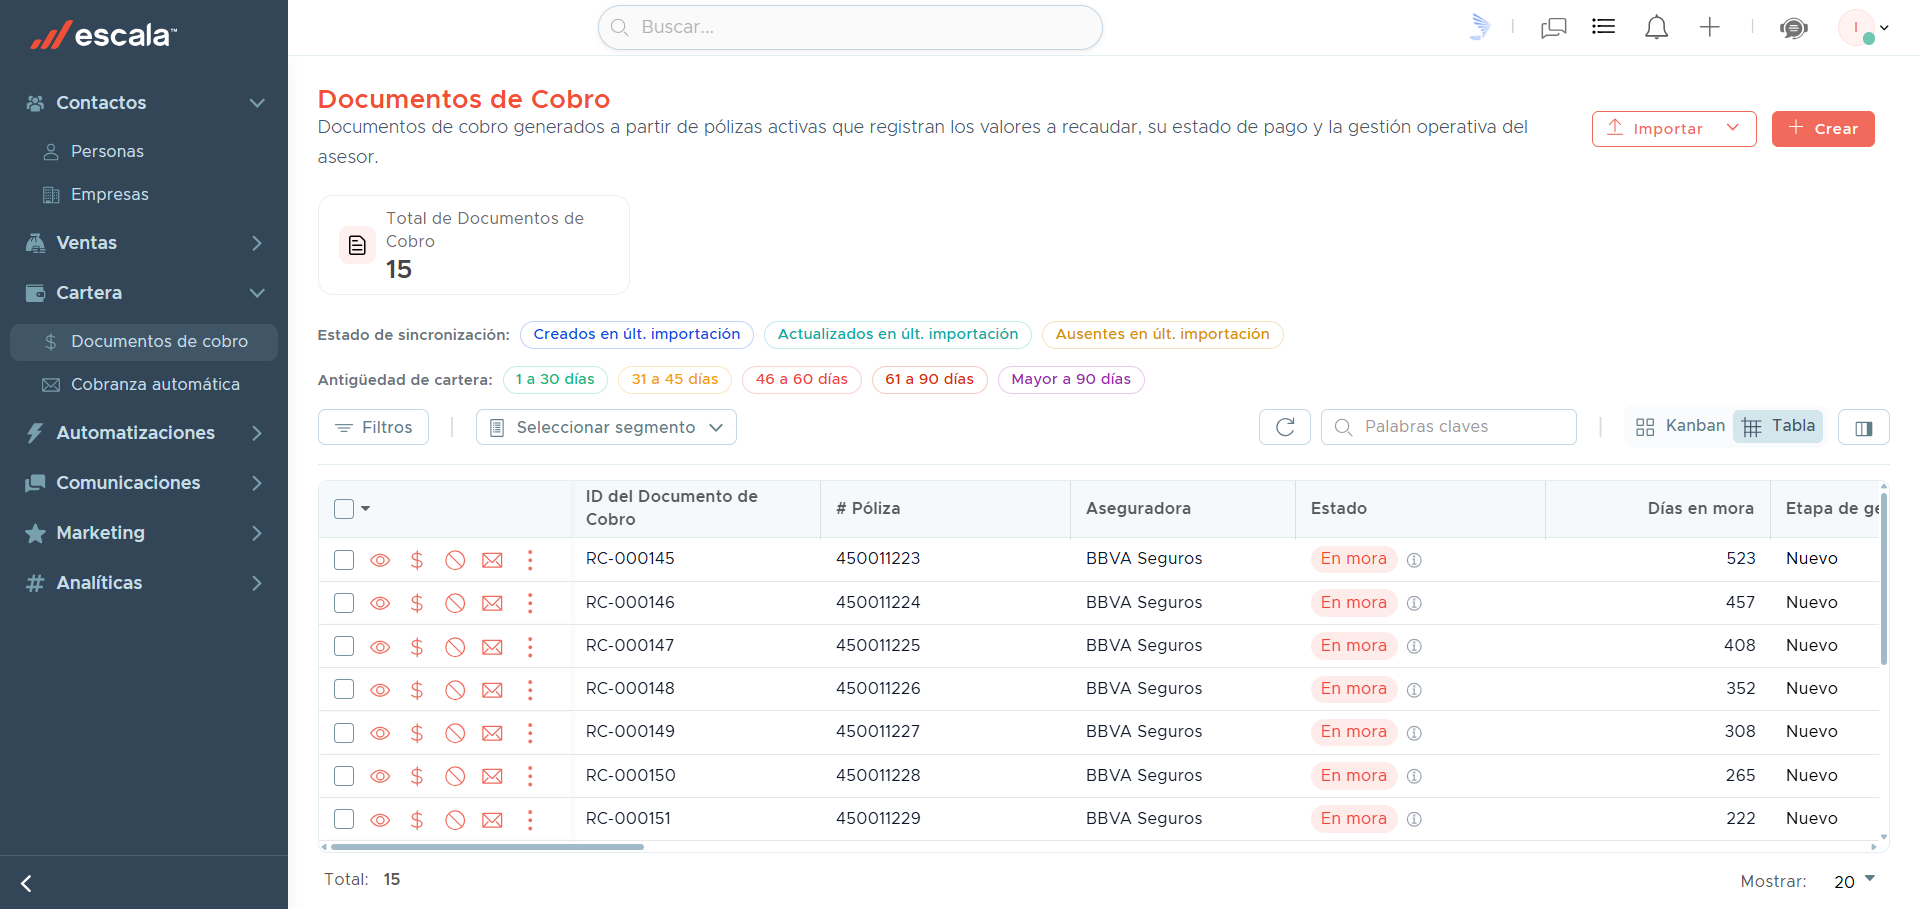Register payment for RC-000146 using dollar icon
Viewport: 1920px width, 909px height.
tap(417, 603)
